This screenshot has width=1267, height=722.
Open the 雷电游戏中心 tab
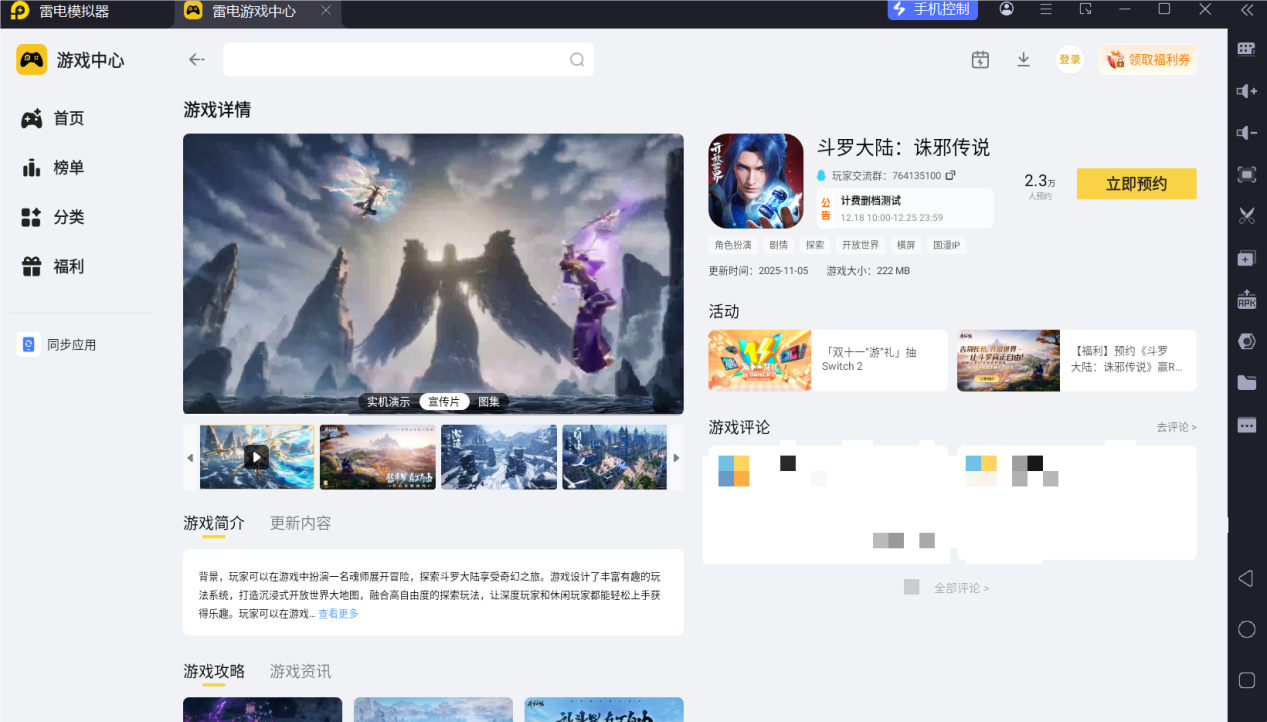[254, 13]
